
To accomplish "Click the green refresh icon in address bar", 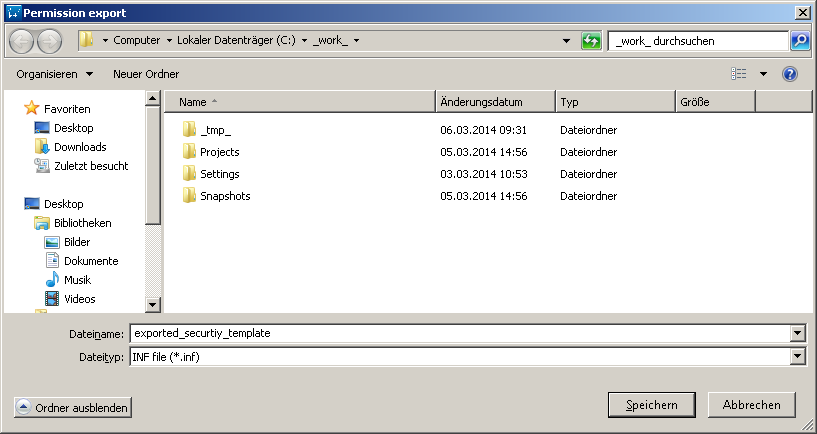I will click(x=591, y=41).
